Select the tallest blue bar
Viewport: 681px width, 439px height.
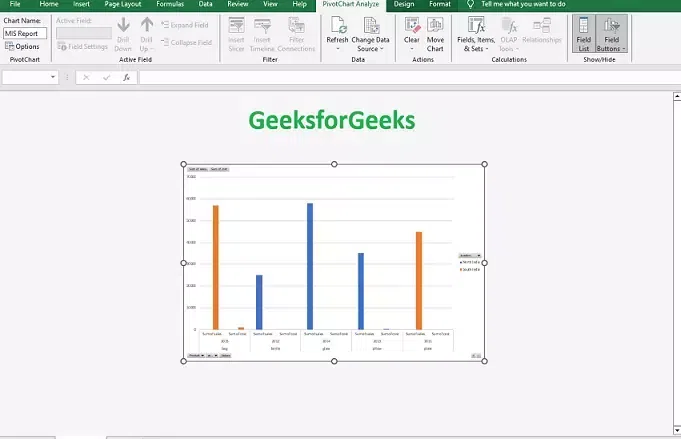(310, 266)
